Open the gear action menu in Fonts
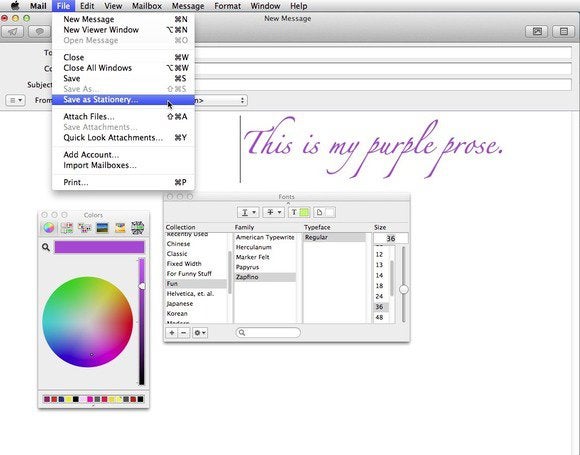Screen dimensions: 580x455 (200, 333)
